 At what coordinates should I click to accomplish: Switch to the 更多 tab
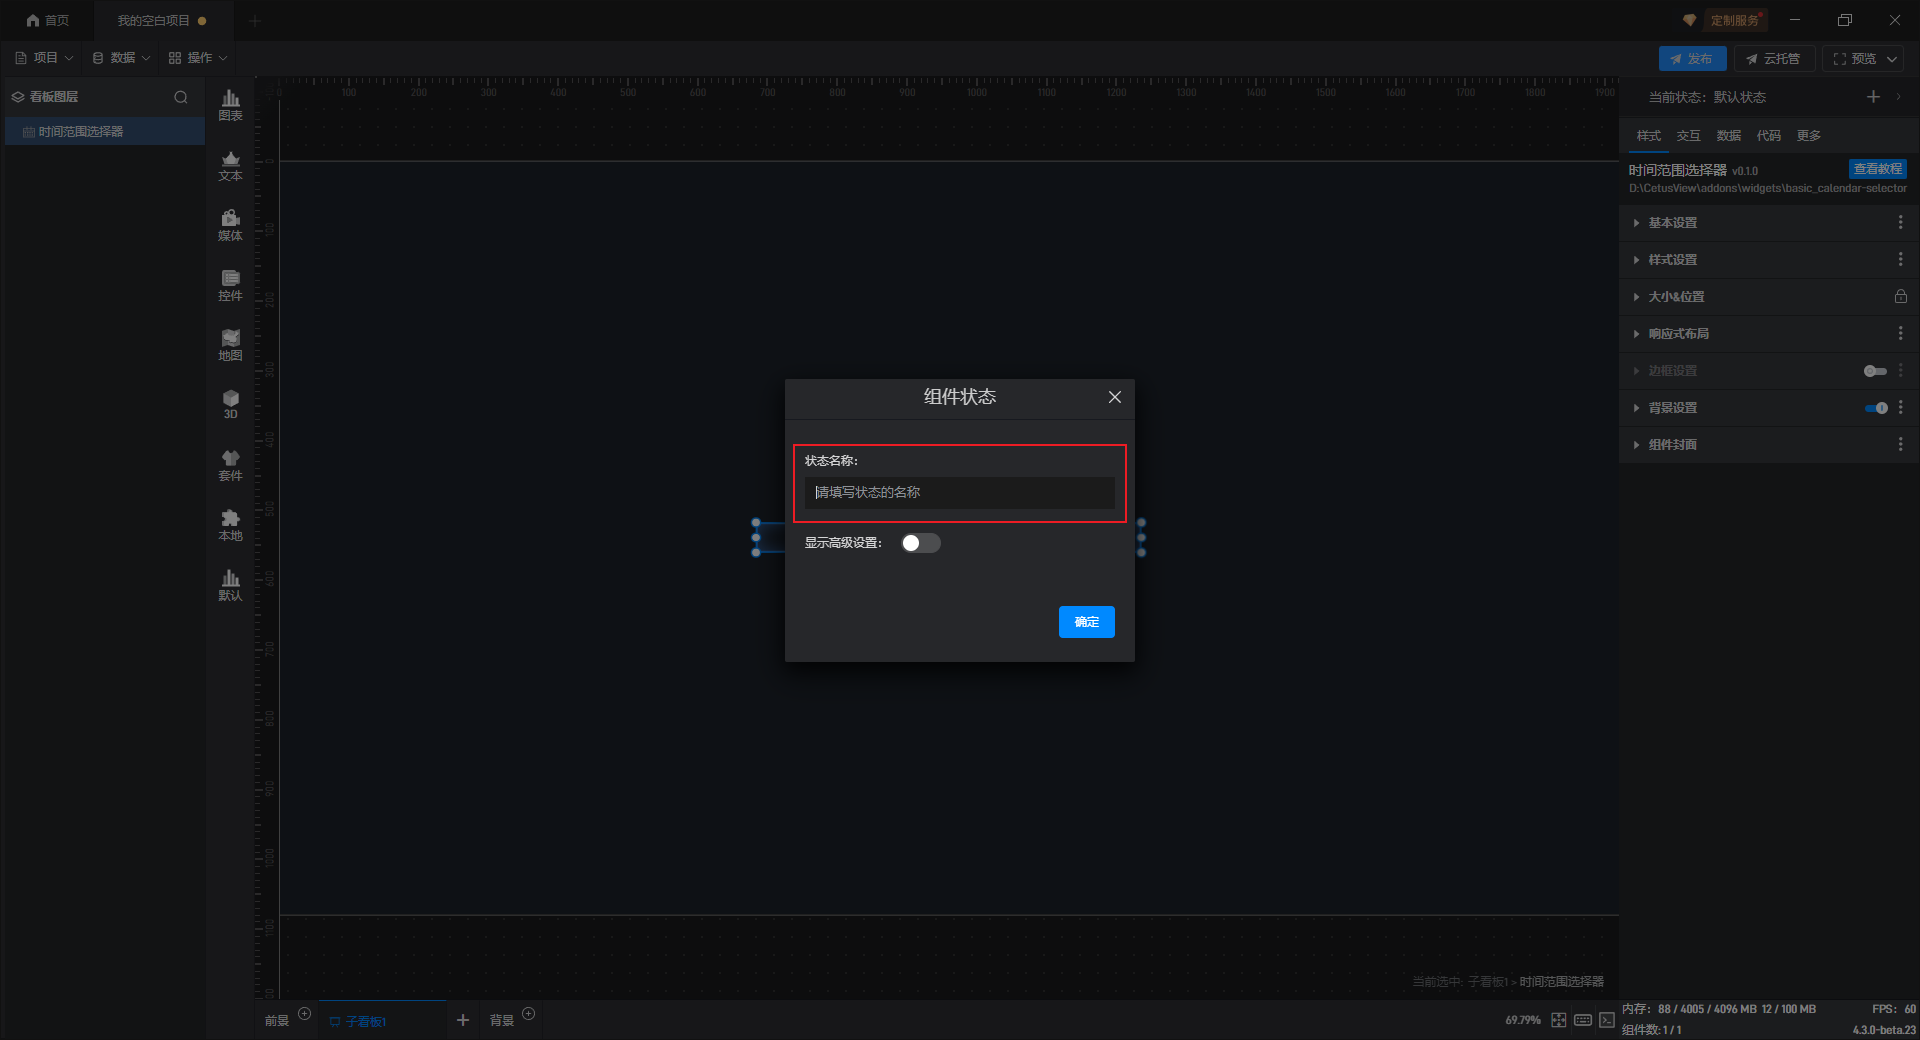pos(1809,136)
